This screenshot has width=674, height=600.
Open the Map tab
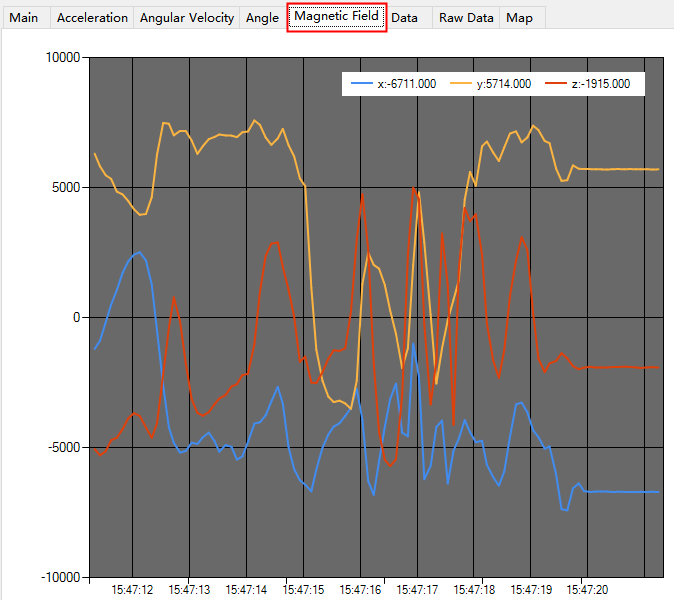(x=522, y=18)
